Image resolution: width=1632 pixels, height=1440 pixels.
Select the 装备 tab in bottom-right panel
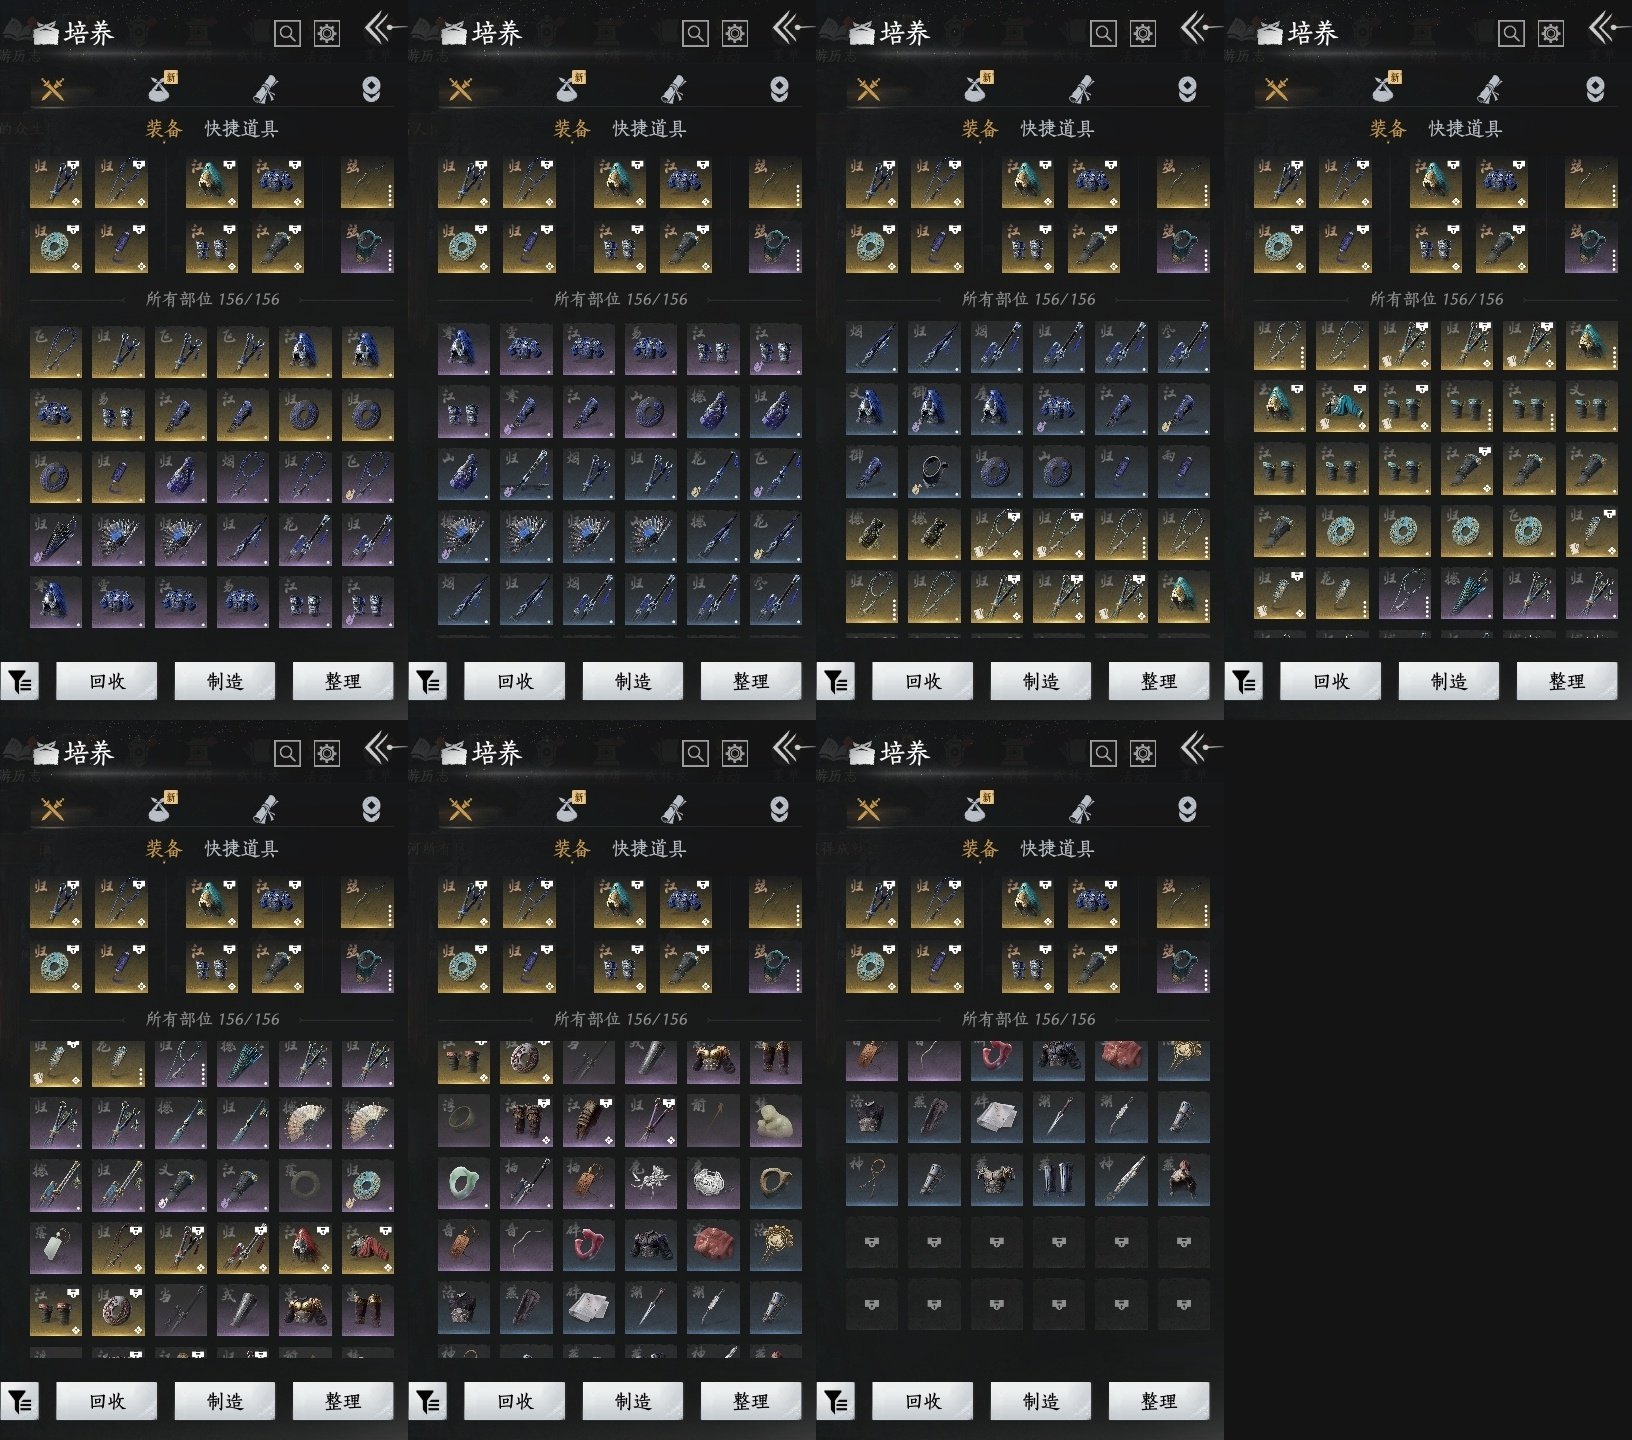[x=979, y=849]
